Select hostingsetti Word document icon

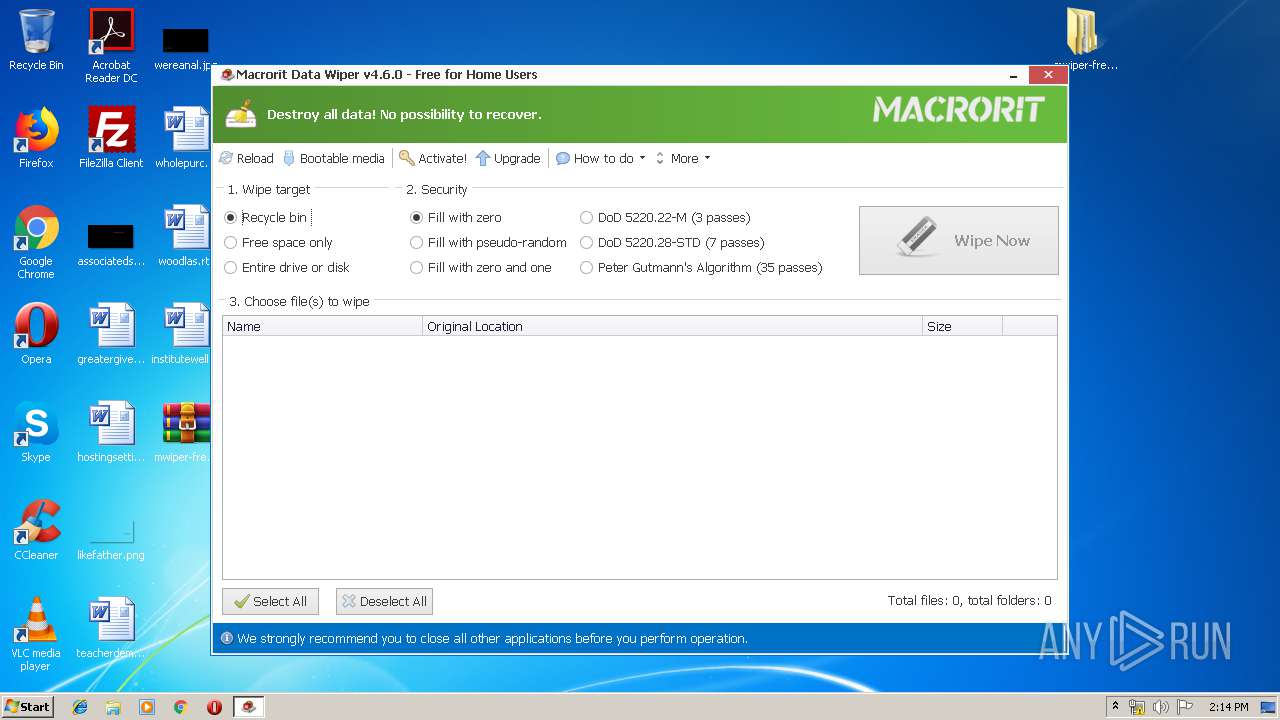[111, 432]
